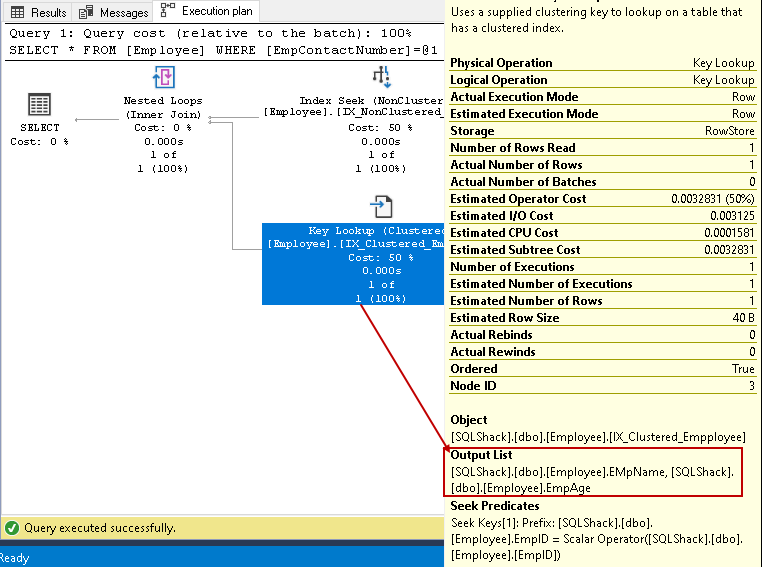The height and width of the screenshot is (567, 762).
Task: Click the Number of Rows Read row
Action: click(603, 148)
